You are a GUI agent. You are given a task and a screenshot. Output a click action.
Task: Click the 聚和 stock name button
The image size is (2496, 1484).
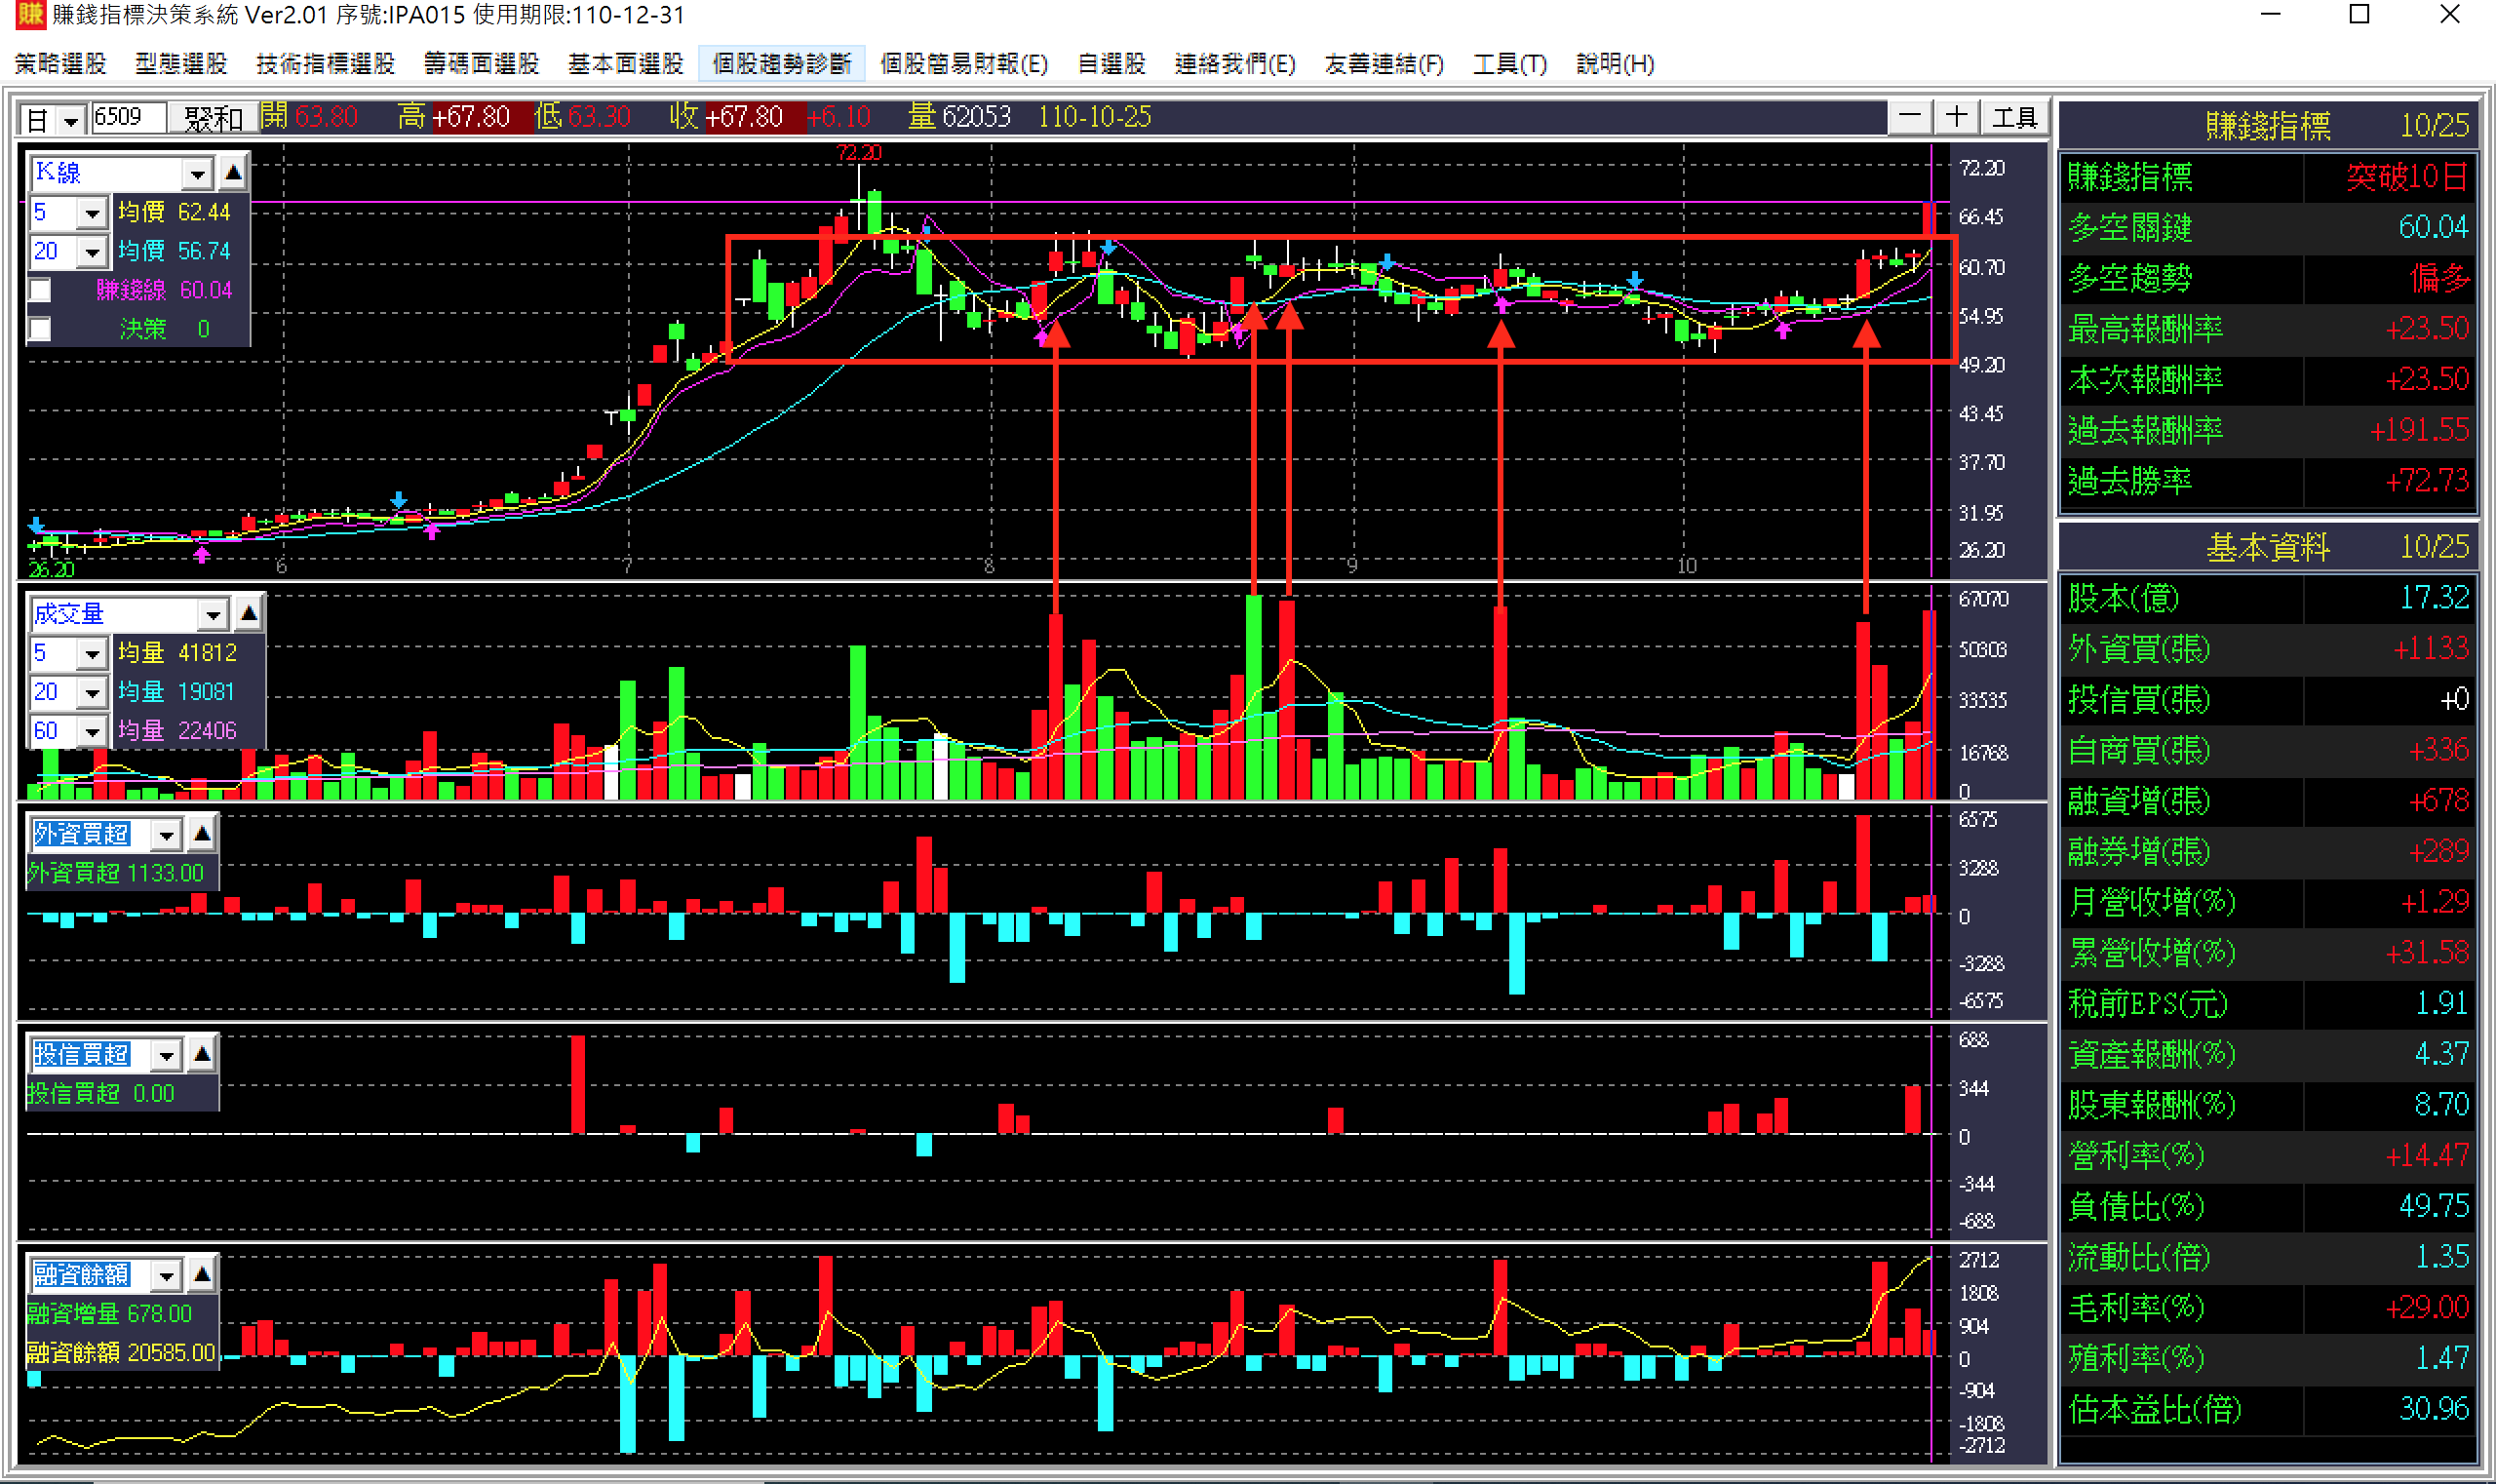click(x=213, y=119)
